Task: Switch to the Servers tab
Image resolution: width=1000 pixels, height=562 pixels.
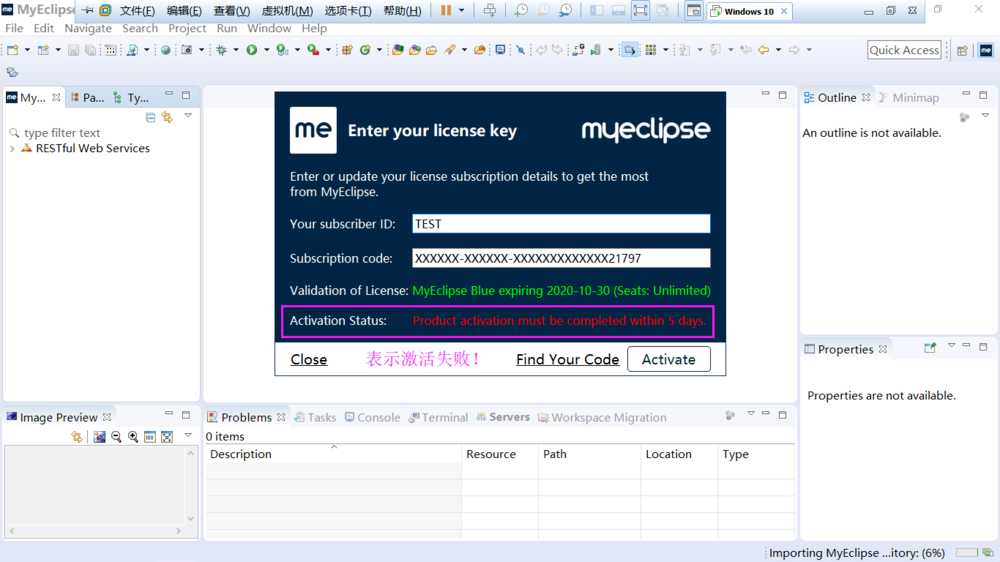Action: pos(503,417)
